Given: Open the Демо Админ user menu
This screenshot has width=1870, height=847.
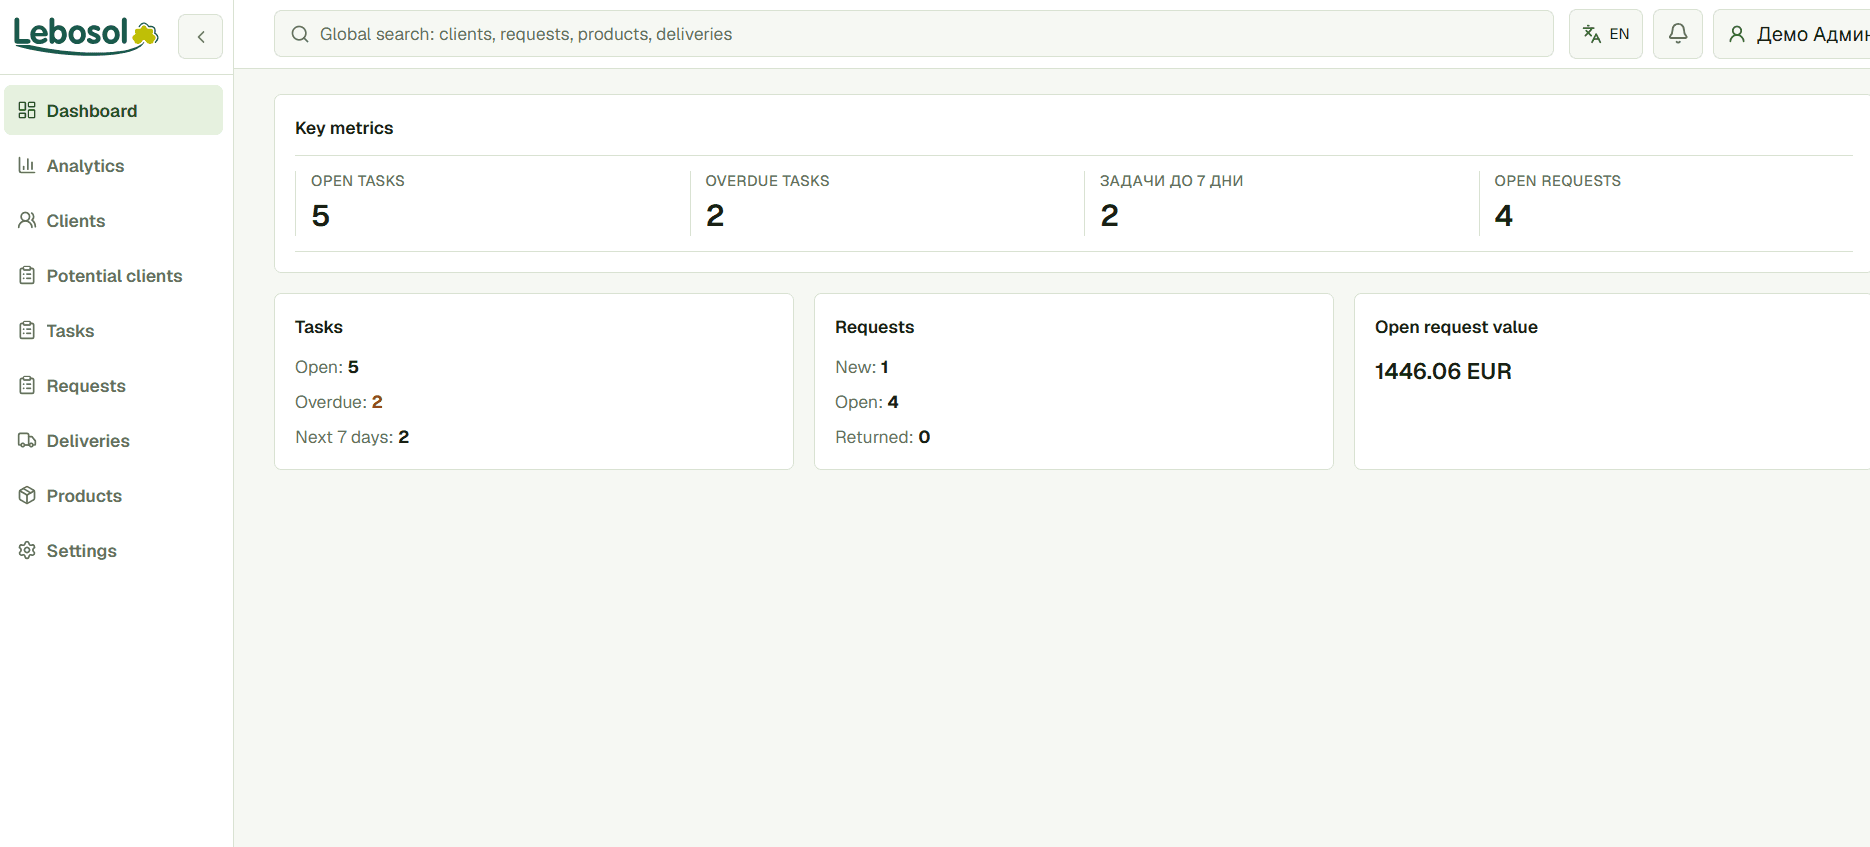Looking at the screenshot, I should tap(1792, 34).
